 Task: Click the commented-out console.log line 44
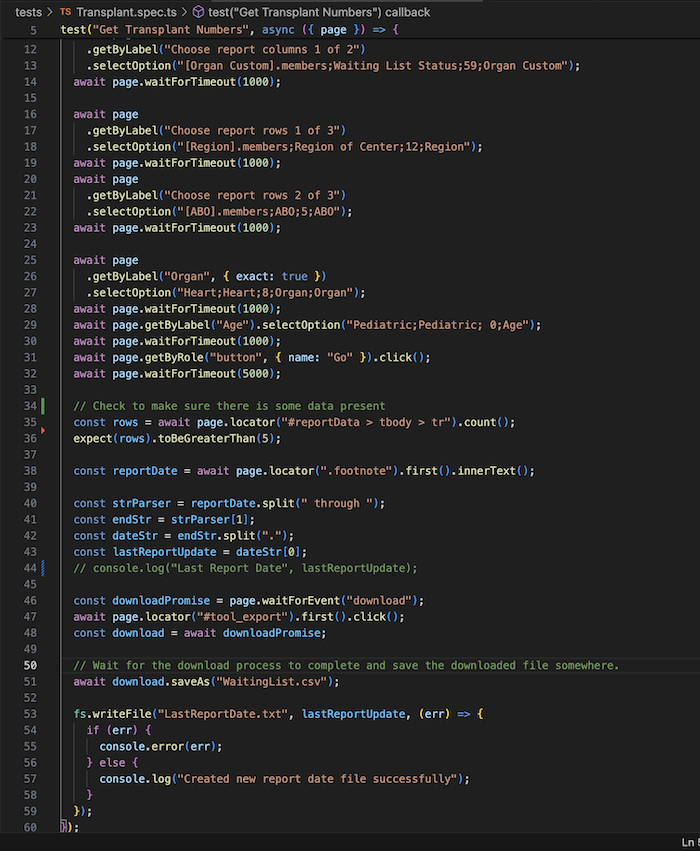(246, 568)
